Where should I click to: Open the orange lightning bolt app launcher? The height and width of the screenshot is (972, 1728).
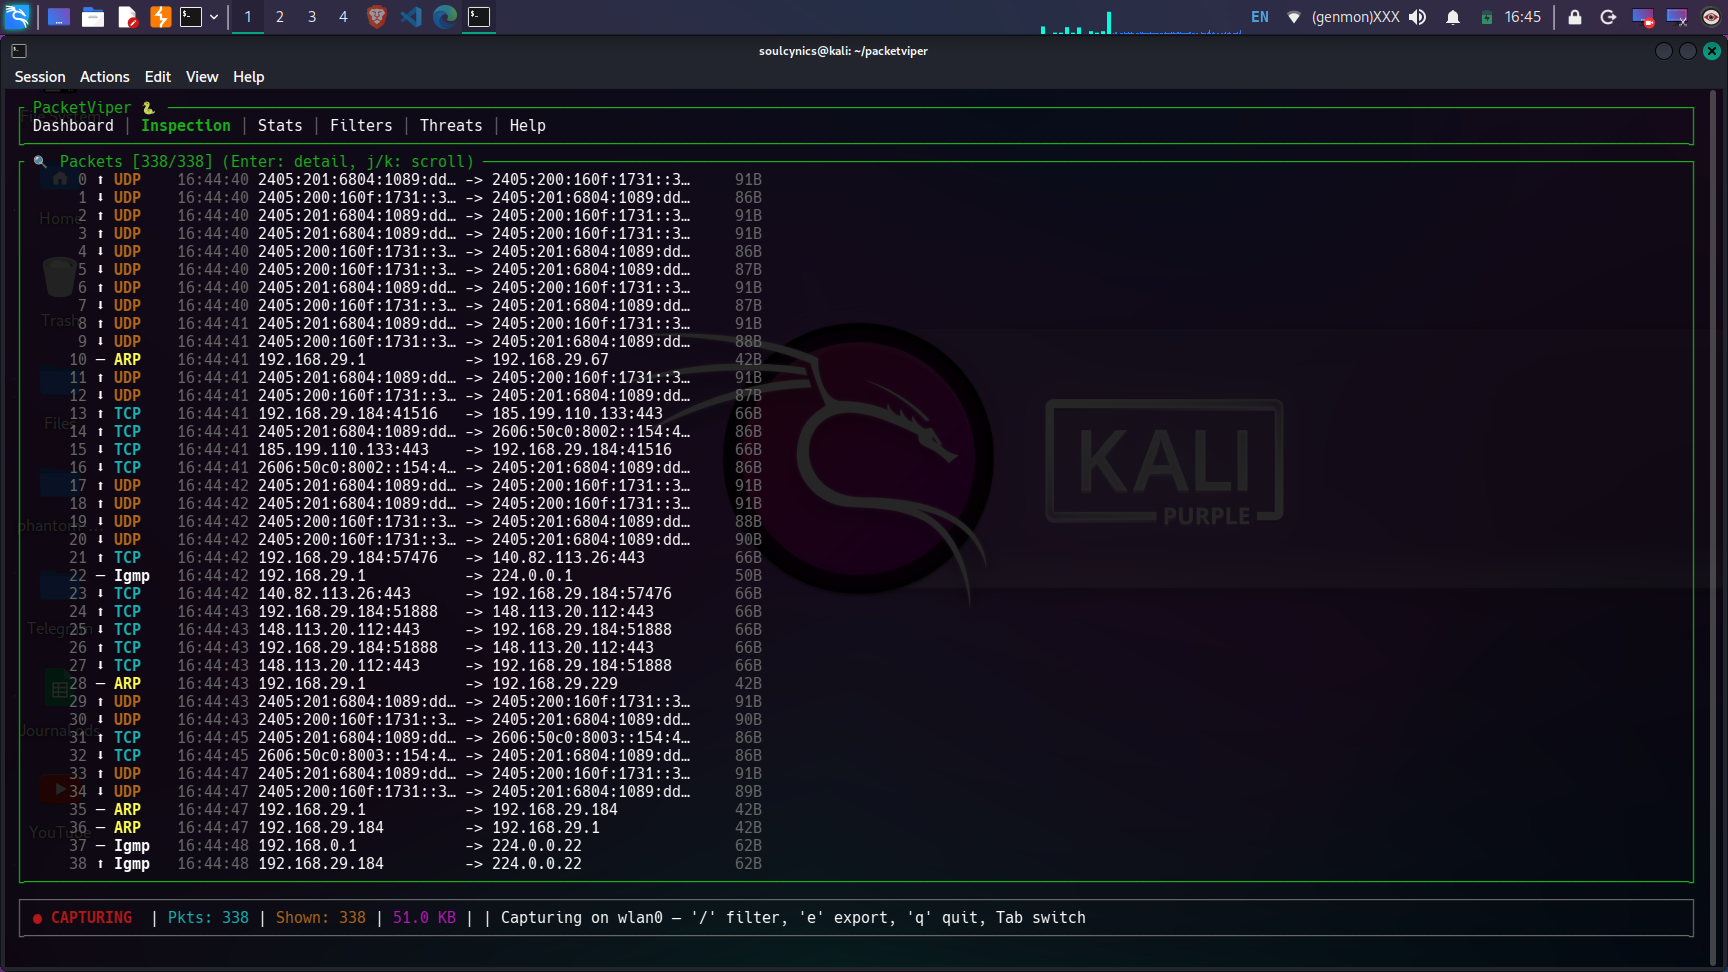(160, 17)
